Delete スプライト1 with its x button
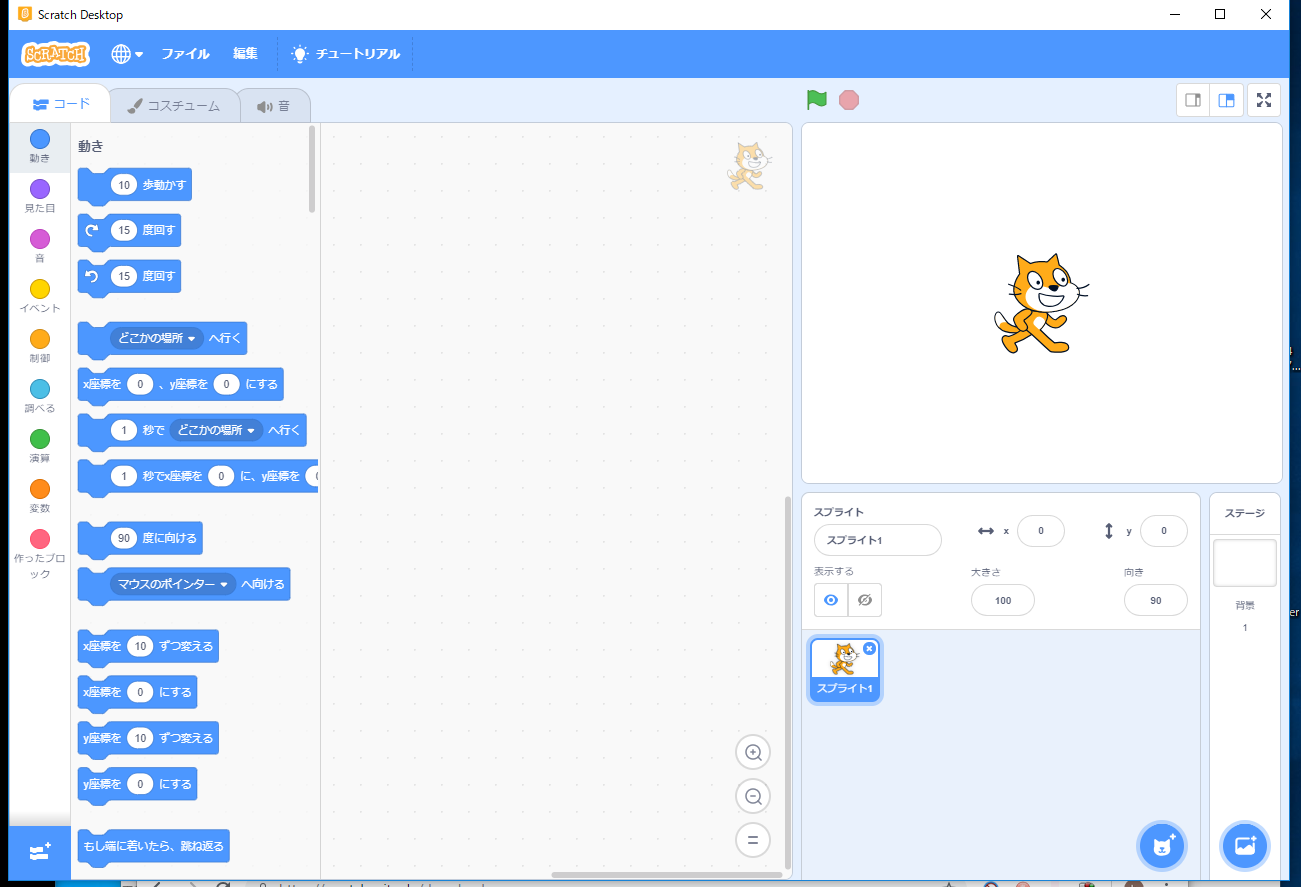Screen dimensions: 1301x887 click(x=869, y=649)
